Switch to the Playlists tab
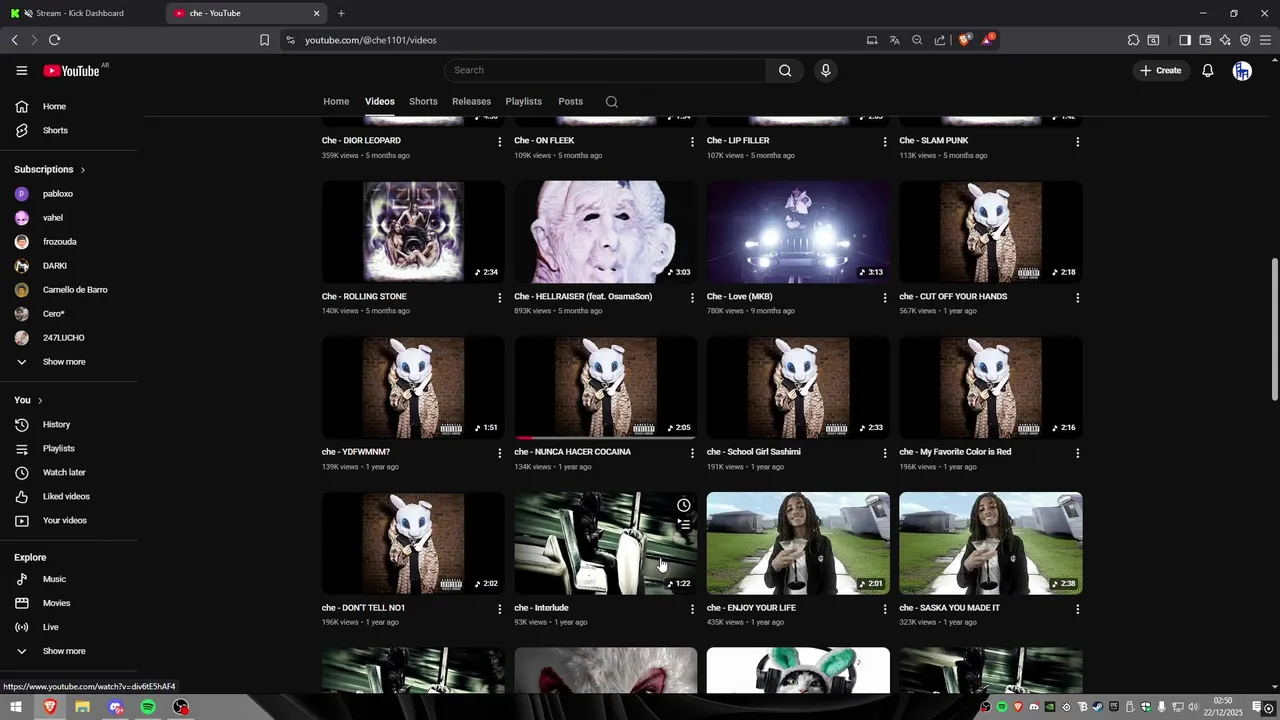Viewport: 1280px width, 720px height. pyautogui.click(x=523, y=101)
